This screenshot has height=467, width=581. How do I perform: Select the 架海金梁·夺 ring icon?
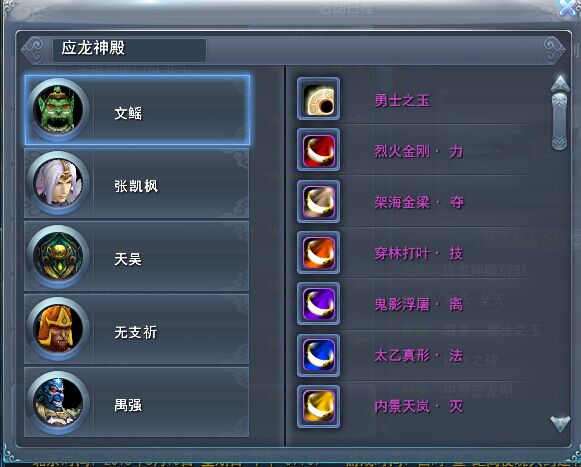(318, 201)
